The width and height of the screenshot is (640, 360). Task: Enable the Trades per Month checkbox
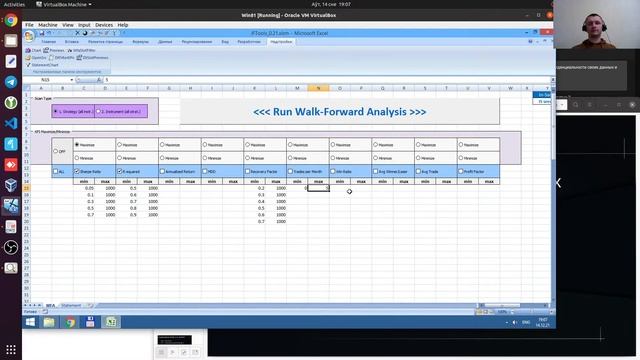[x=290, y=171]
